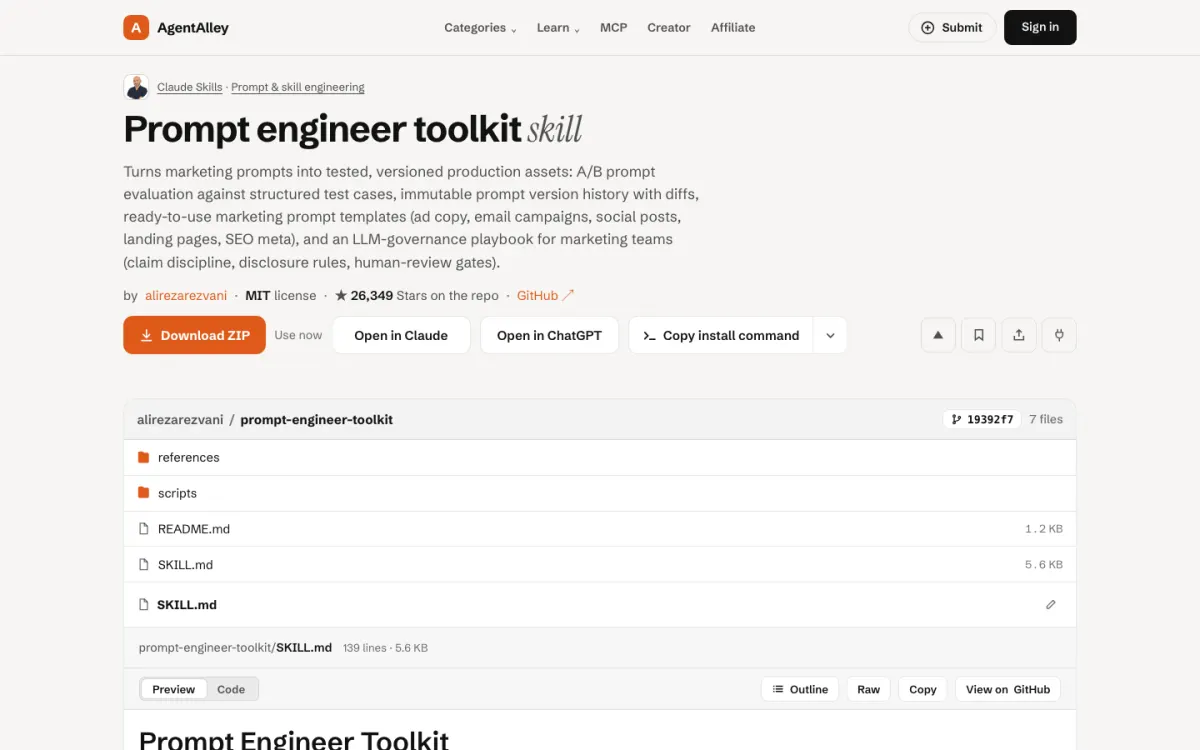Open the Outline panel button
Screen dimensions: 1200x750
800,689
